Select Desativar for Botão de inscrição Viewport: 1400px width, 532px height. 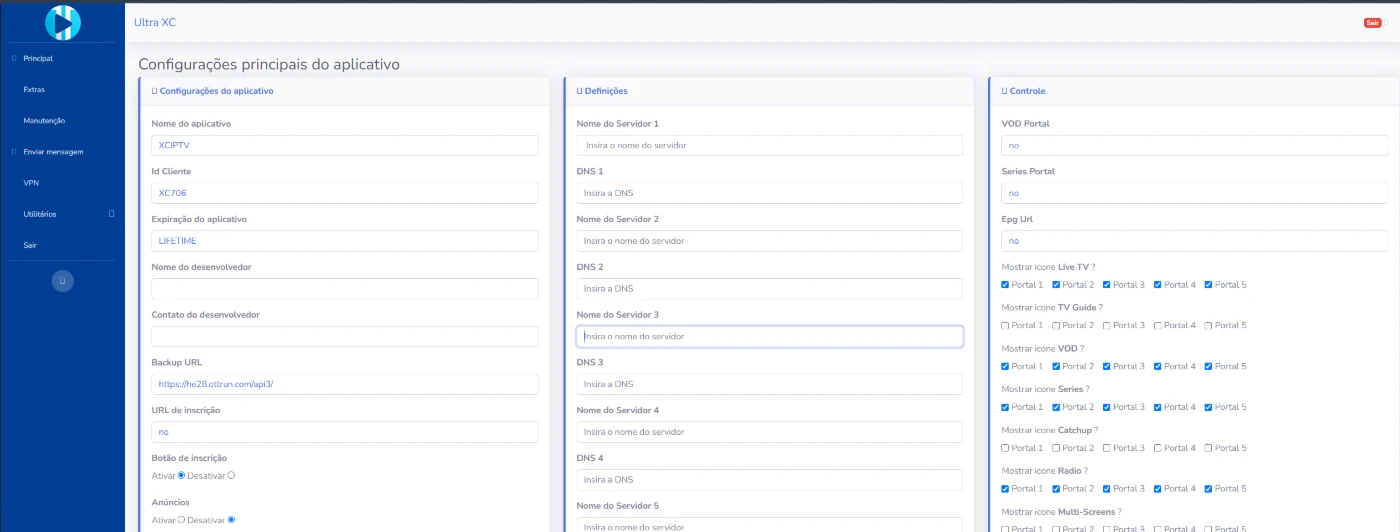click(231, 475)
